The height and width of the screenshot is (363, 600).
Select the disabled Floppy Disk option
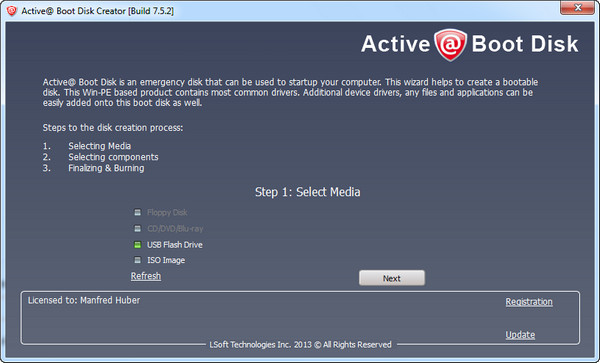tap(161, 212)
